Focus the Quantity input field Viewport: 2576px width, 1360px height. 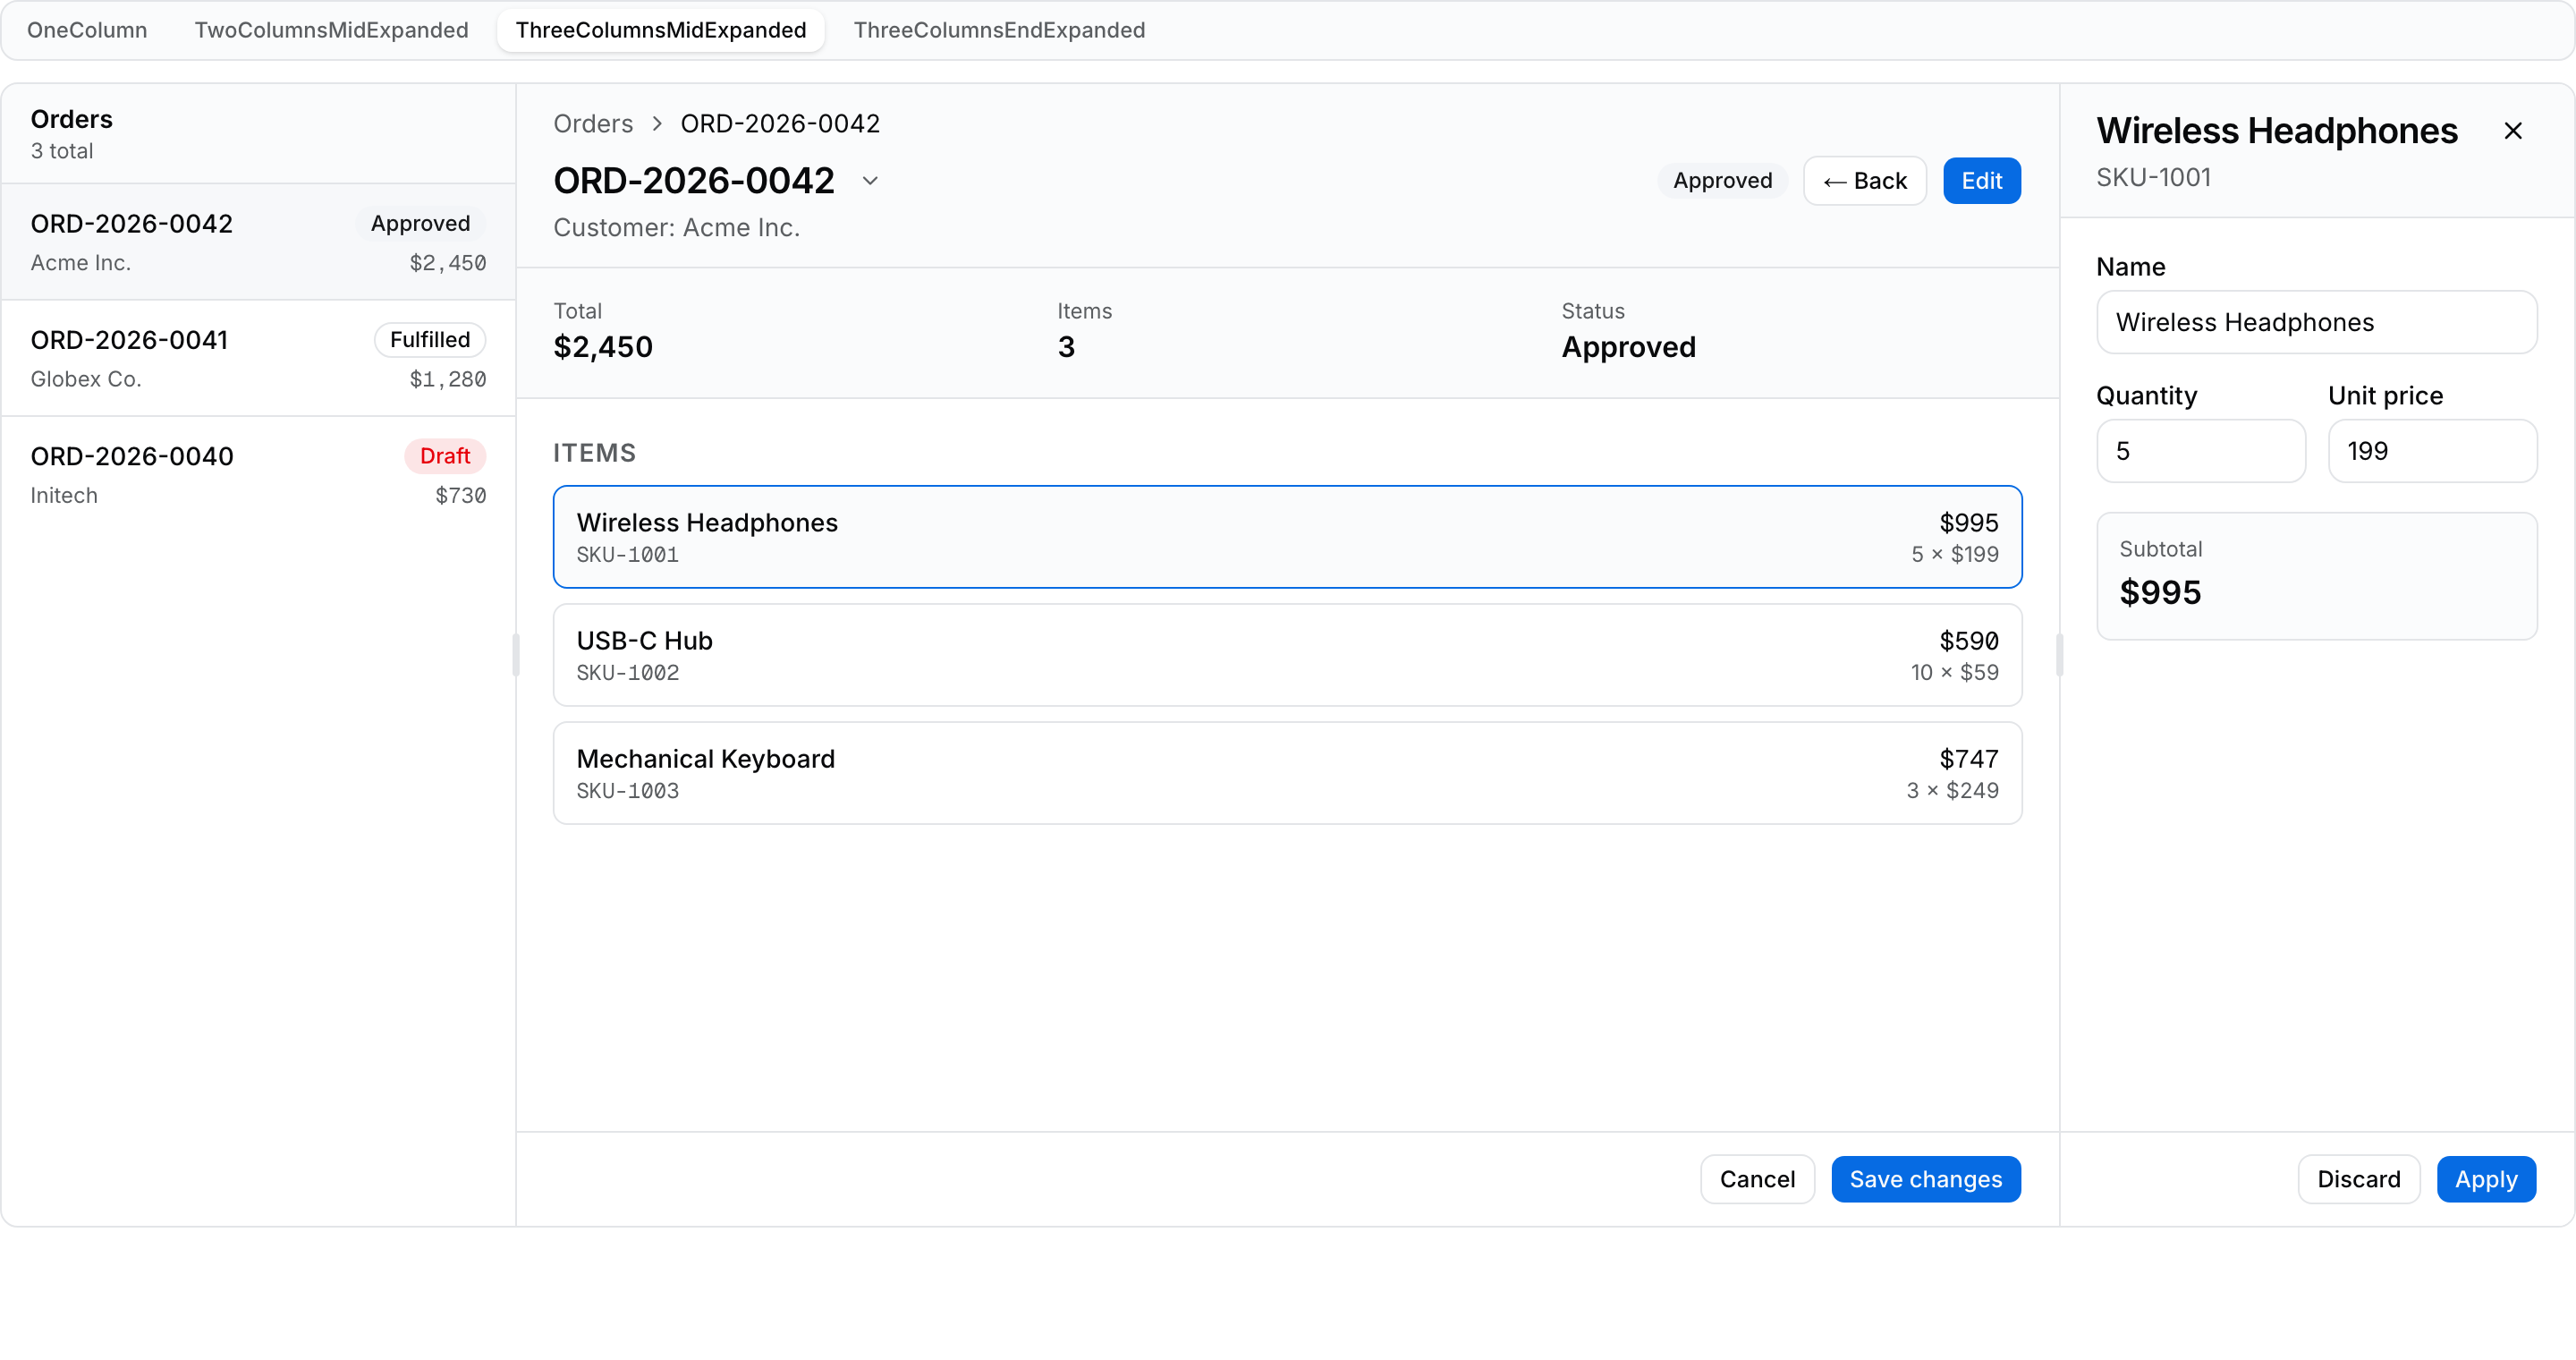[x=2200, y=451]
